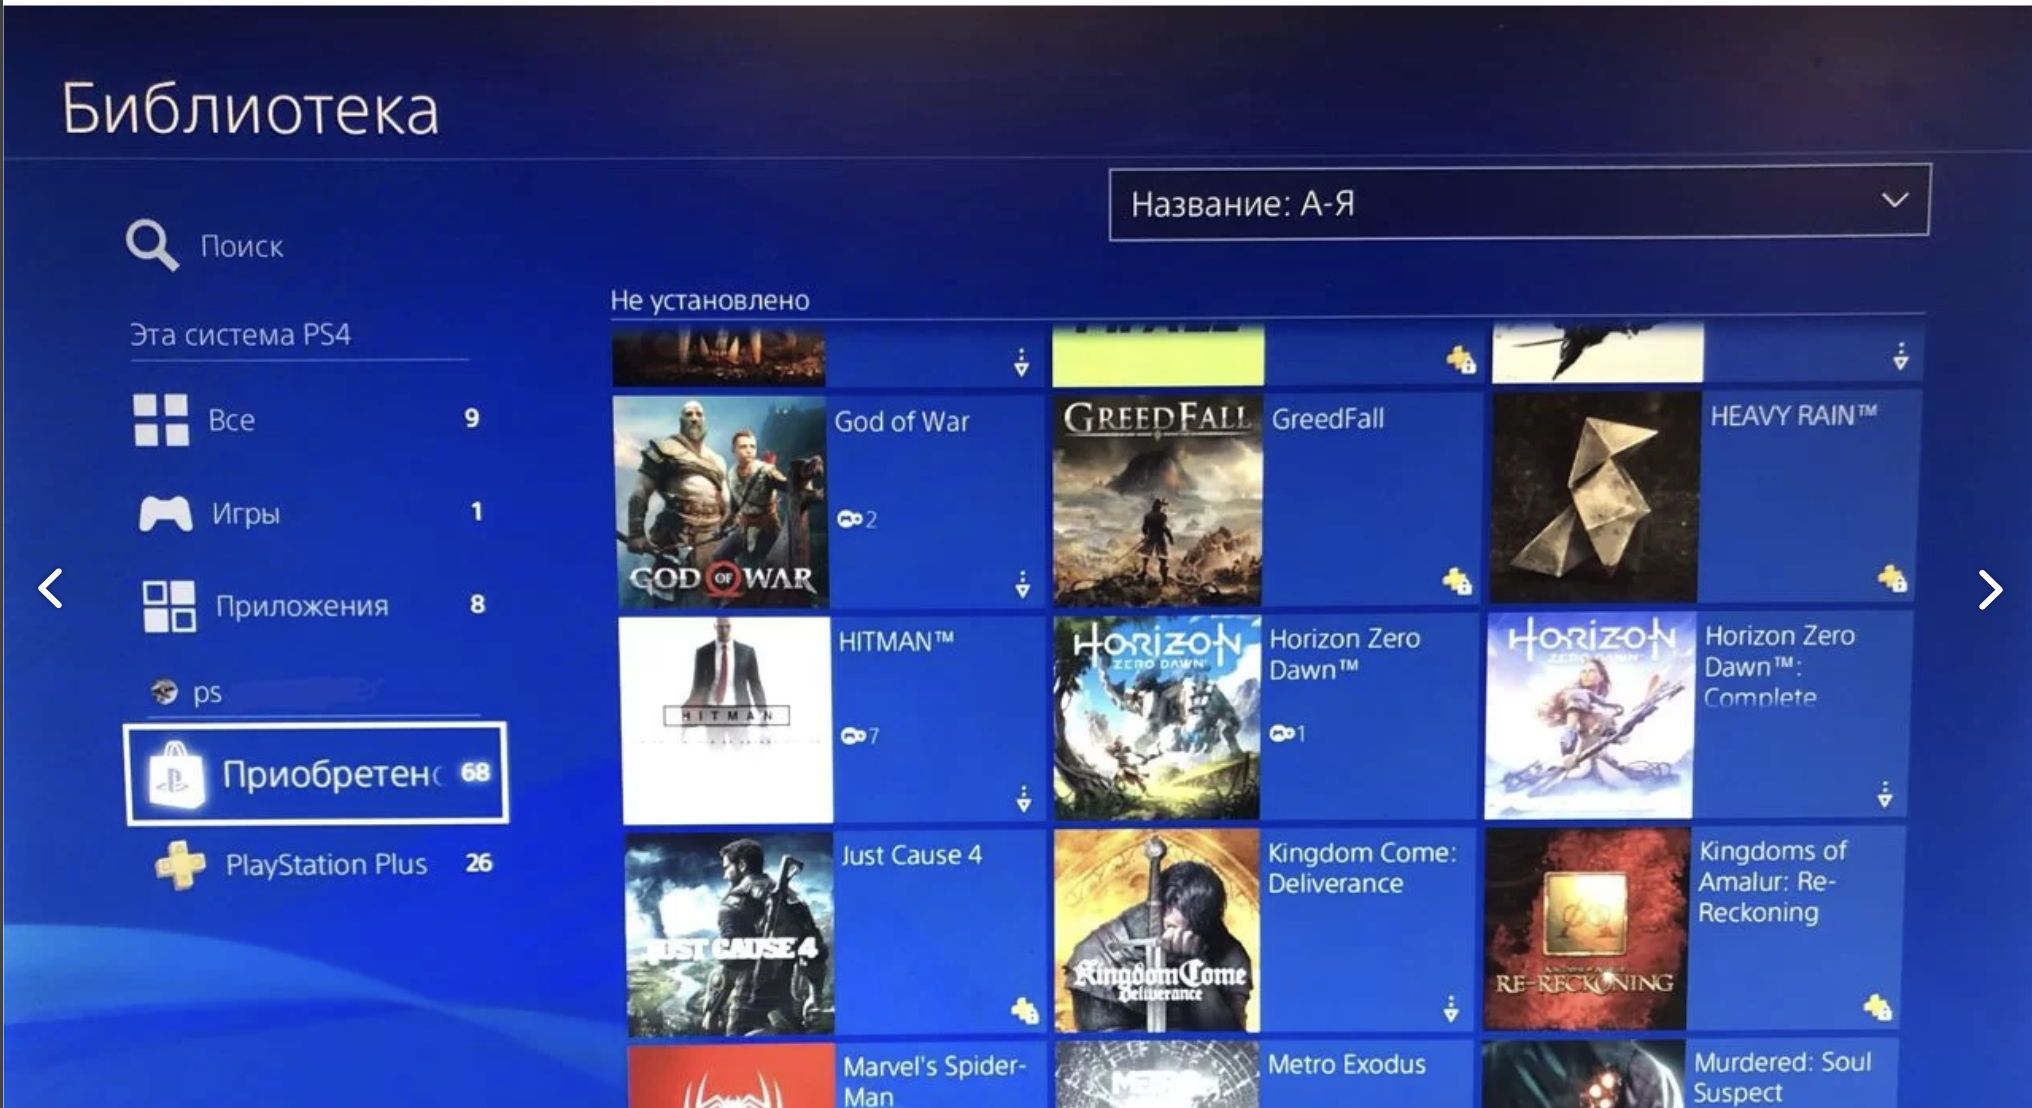
Task: Click the Kingdom Come: Deliverance title text
Action: click(1362, 868)
